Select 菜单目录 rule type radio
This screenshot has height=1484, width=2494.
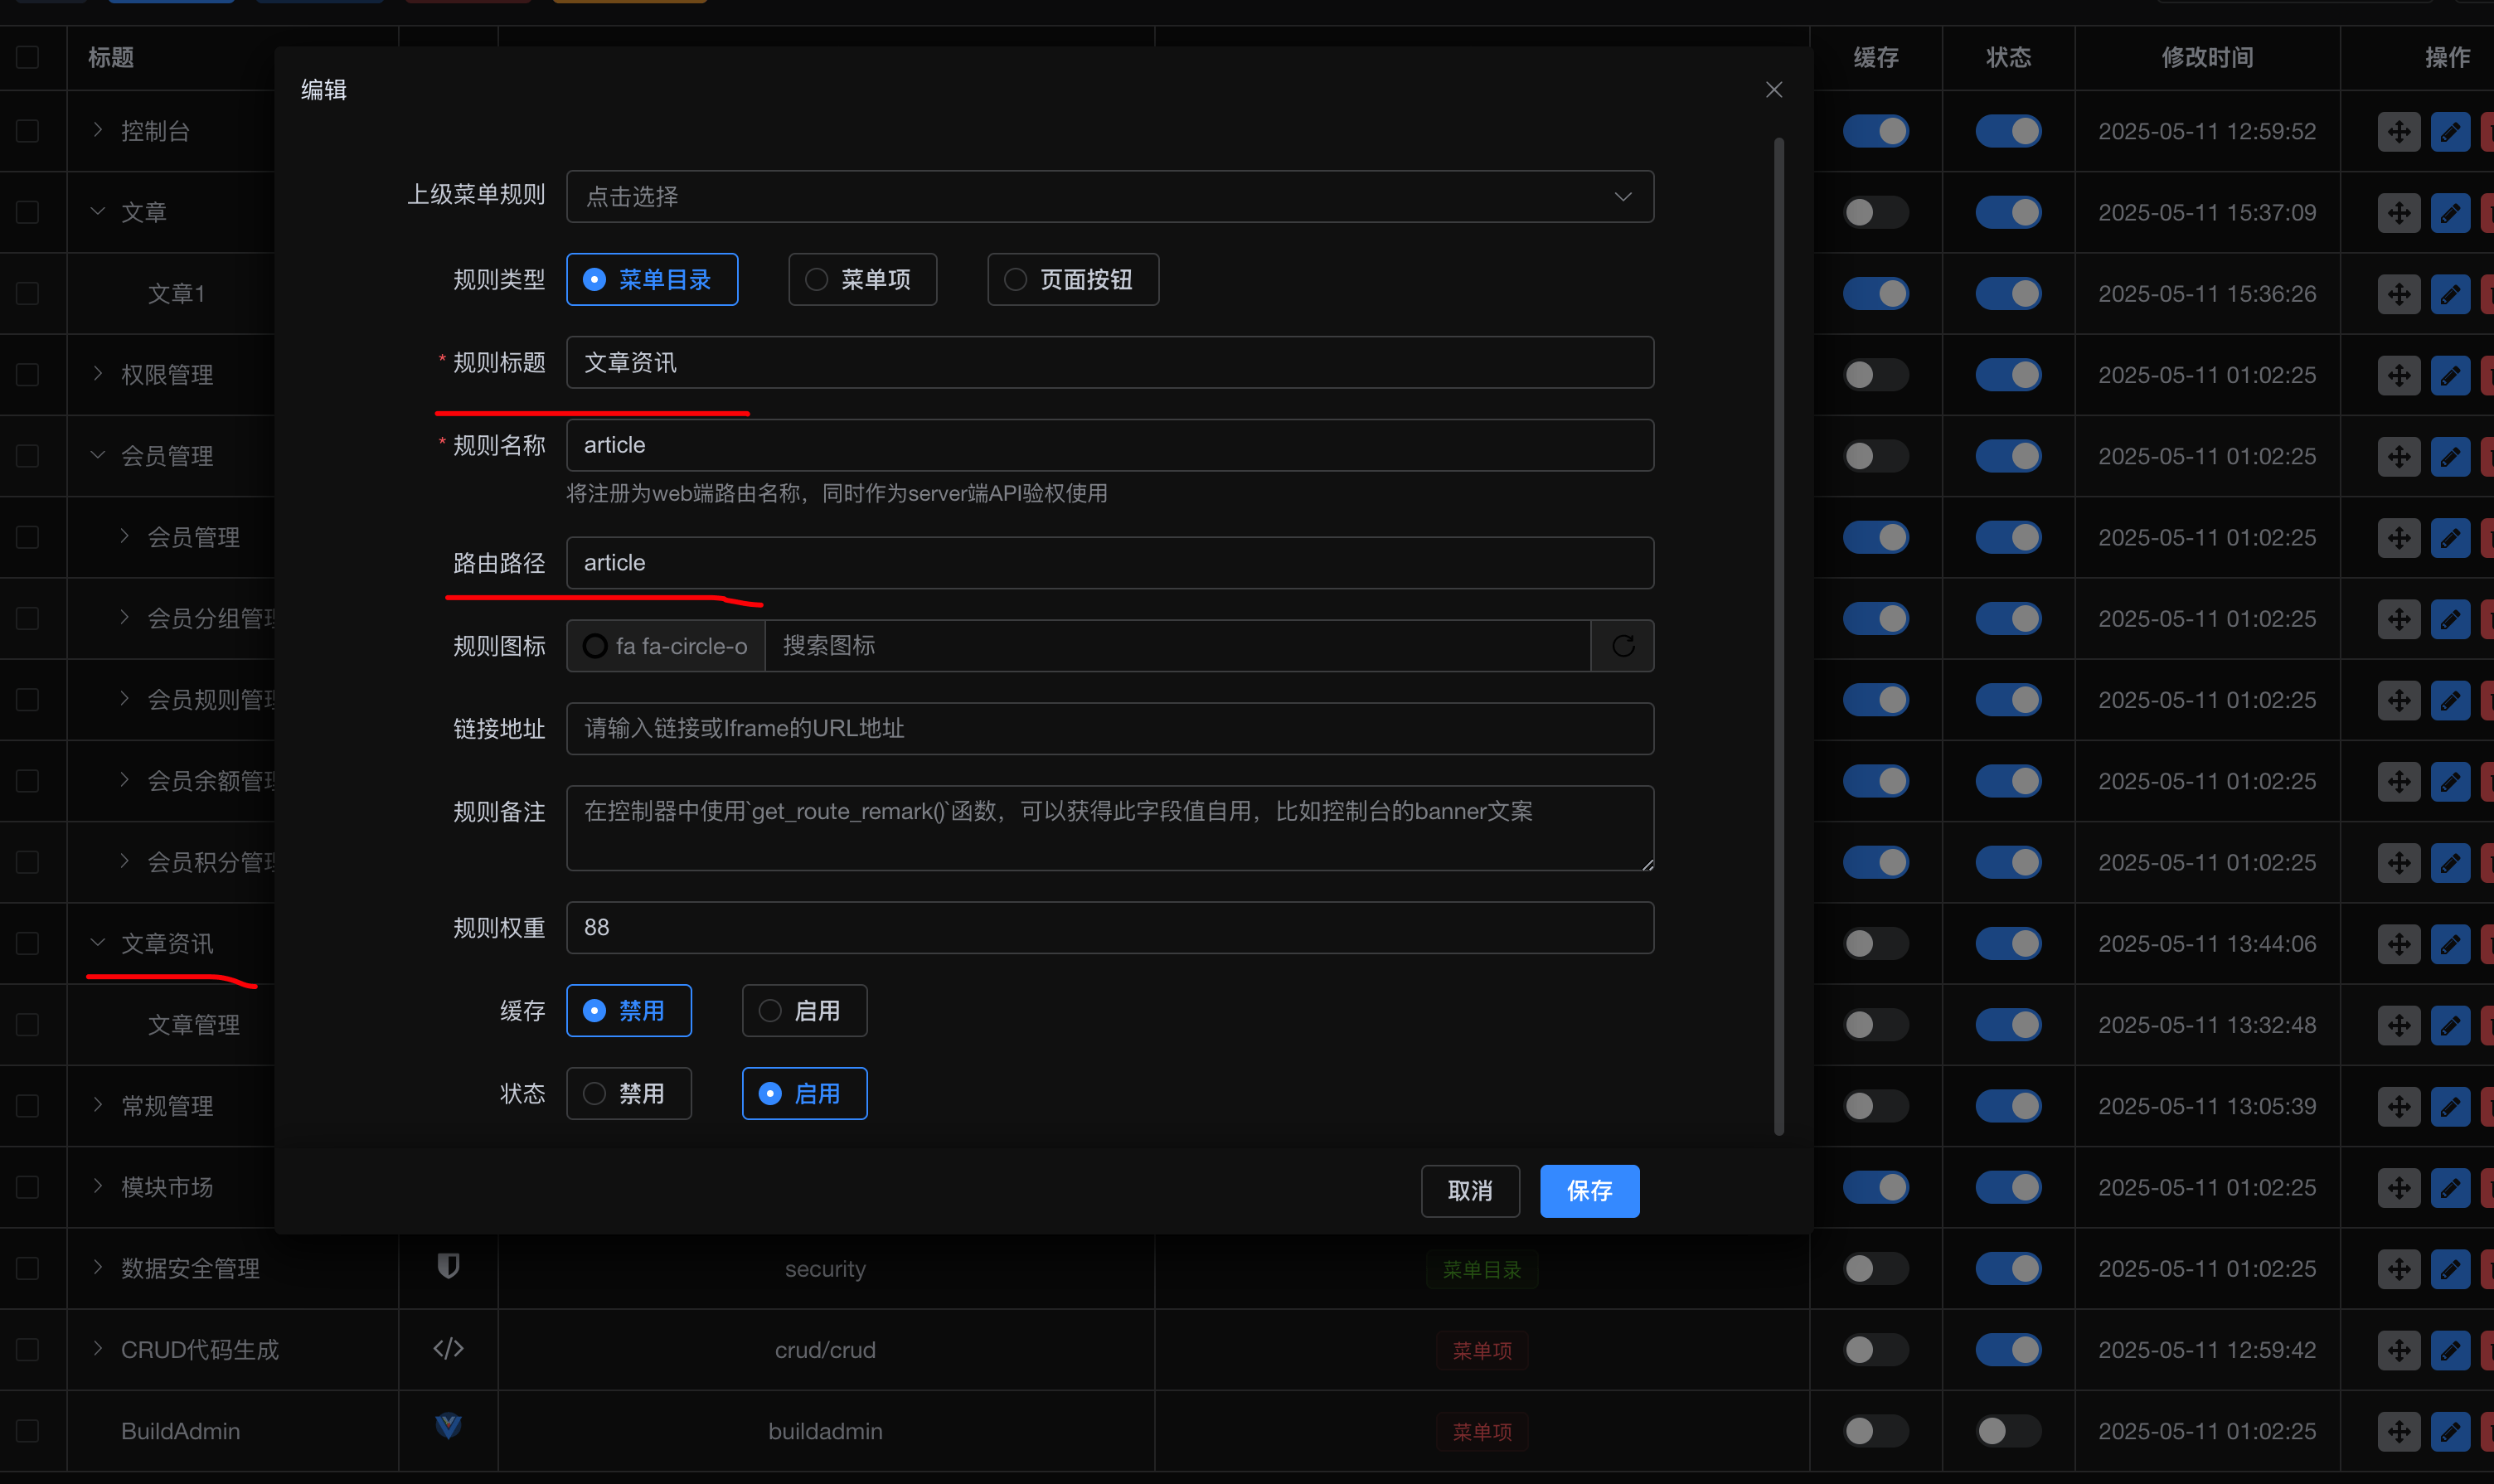652,279
